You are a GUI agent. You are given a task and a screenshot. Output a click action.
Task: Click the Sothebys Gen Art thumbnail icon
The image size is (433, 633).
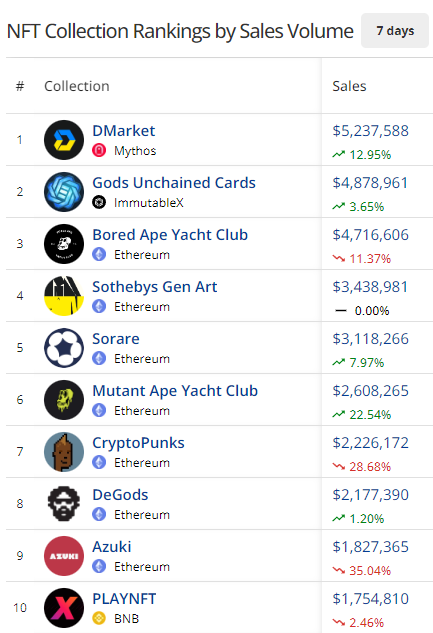pyautogui.click(x=64, y=296)
